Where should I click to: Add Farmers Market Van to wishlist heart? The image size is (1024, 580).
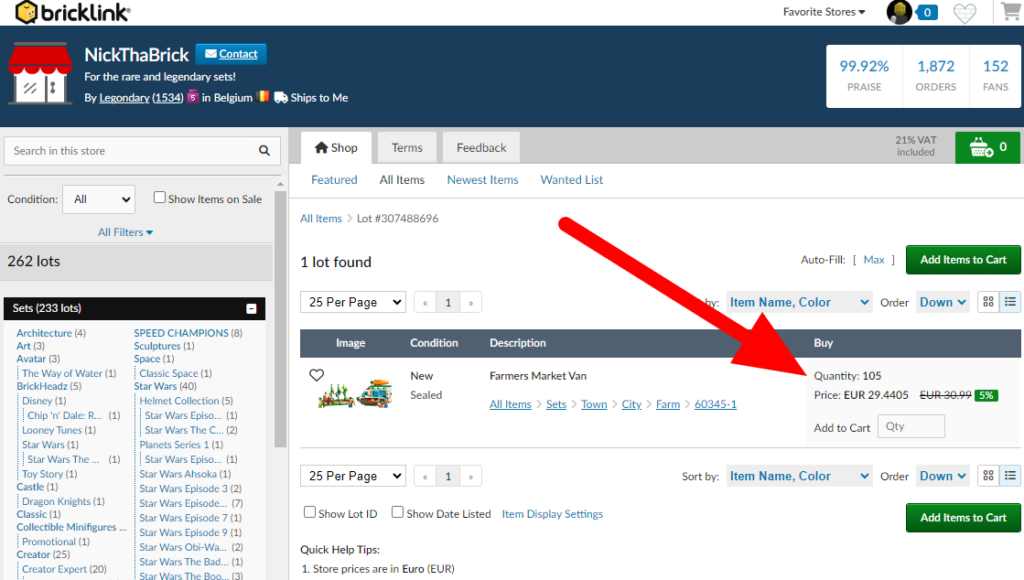(316, 376)
